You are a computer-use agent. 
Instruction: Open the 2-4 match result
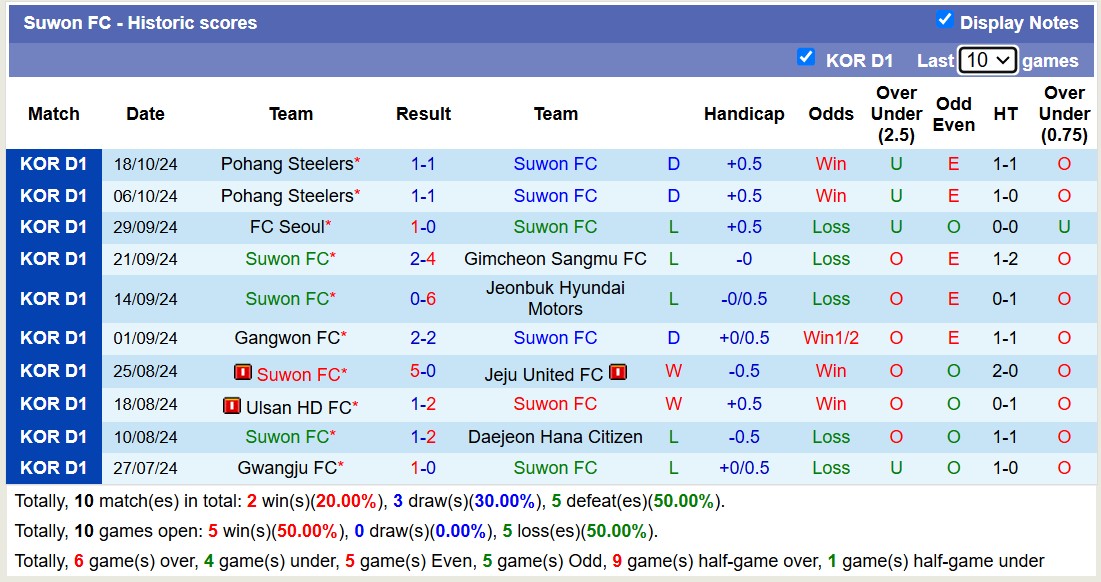(x=423, y=259)
